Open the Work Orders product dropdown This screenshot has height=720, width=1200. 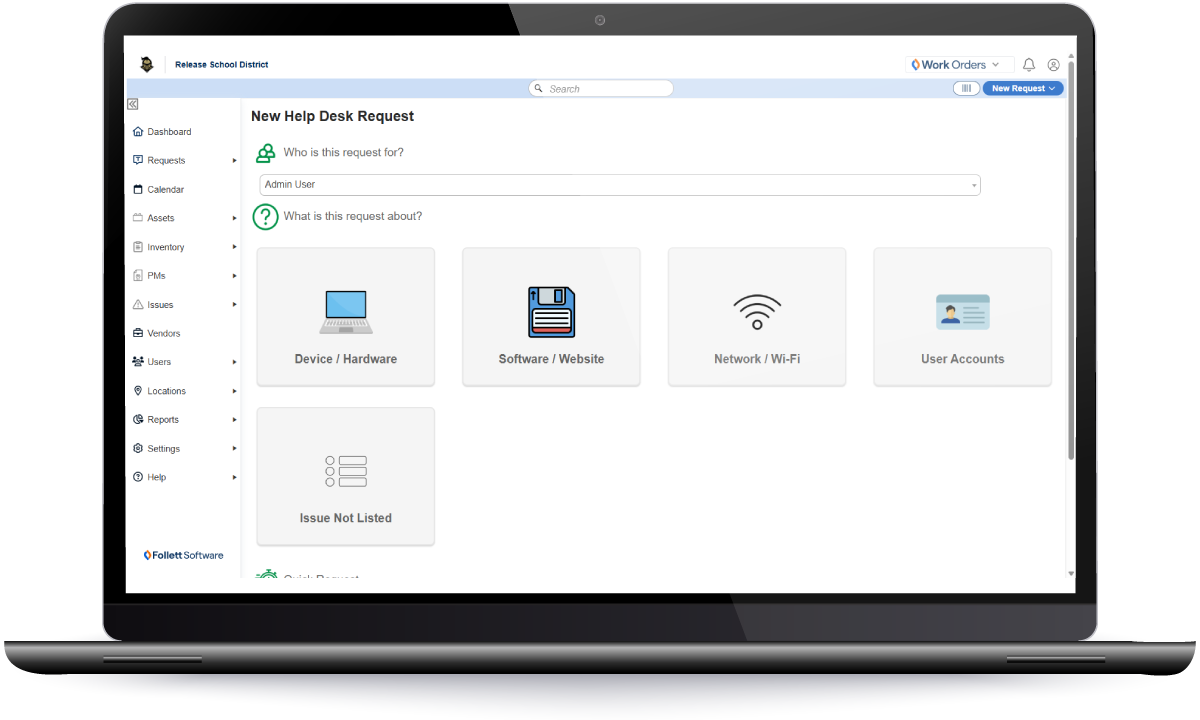point(958,65)
